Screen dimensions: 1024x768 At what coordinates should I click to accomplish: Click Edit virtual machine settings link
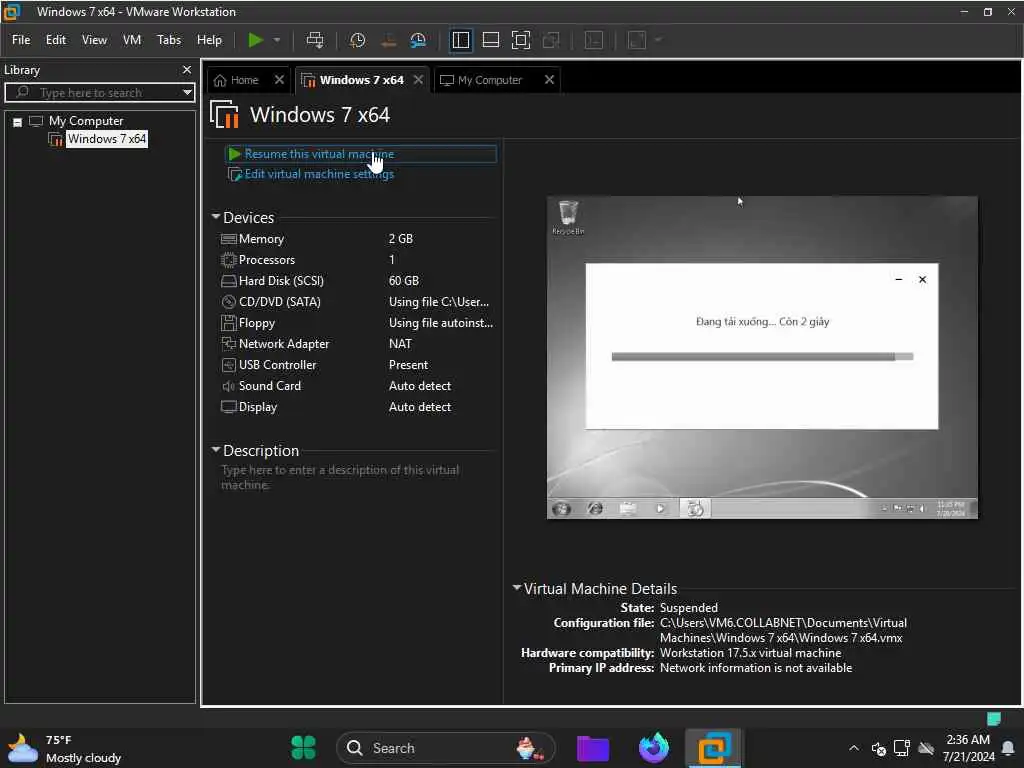(x=319, y=174)
